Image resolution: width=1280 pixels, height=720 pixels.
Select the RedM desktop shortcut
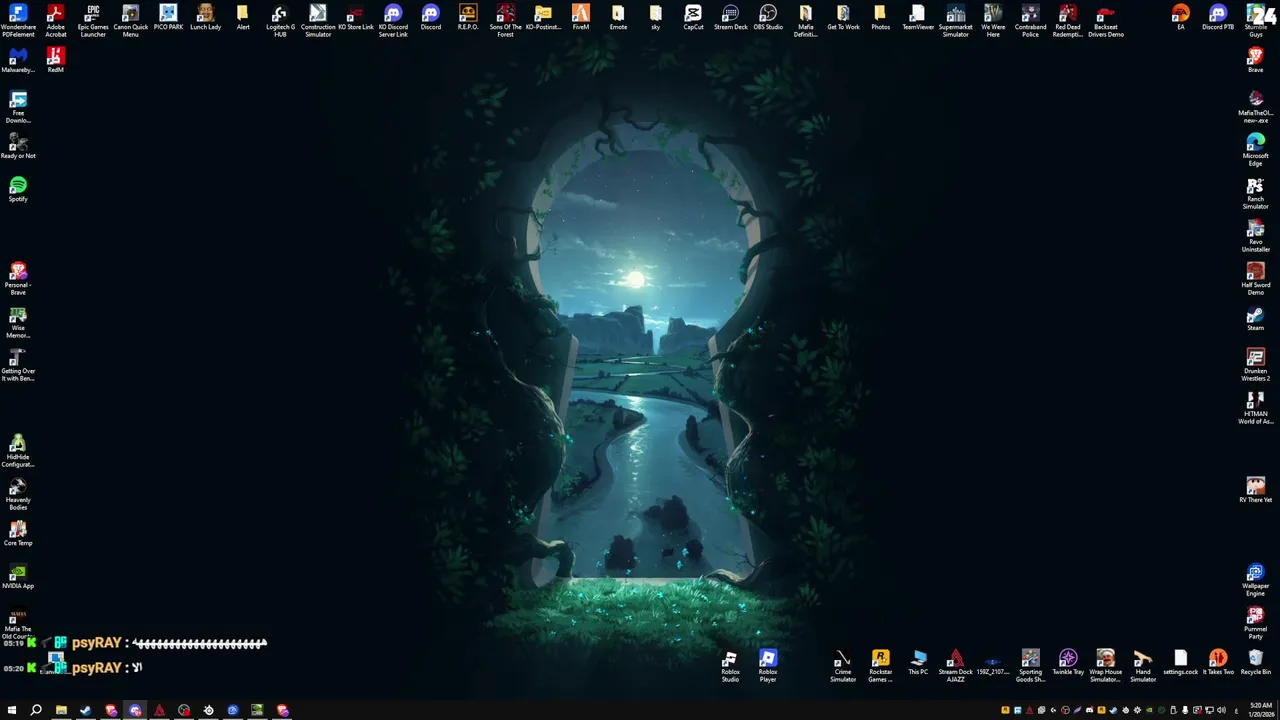click(x=55, y=60)
